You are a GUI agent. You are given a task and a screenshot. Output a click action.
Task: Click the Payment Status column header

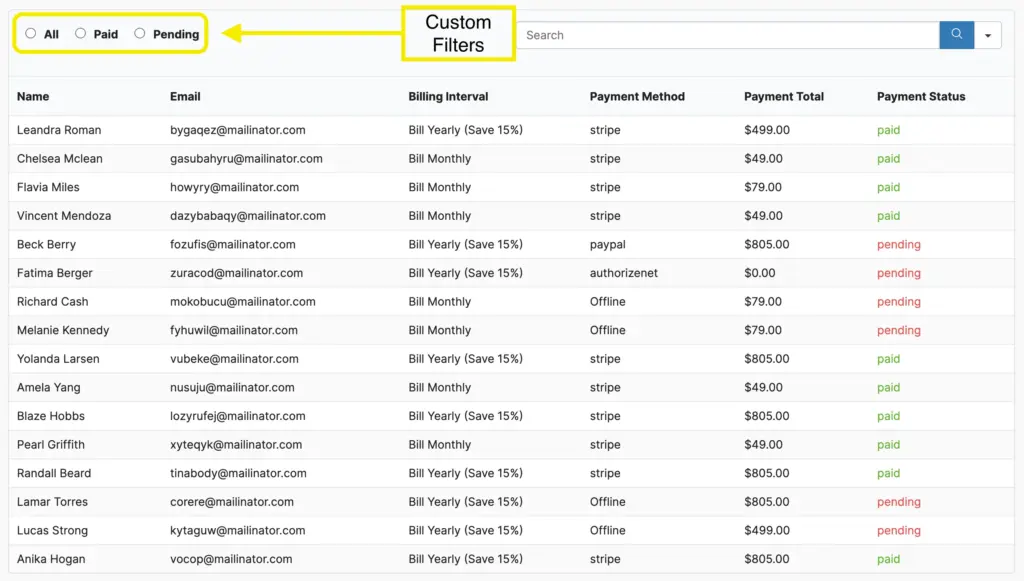coord(920,96)
